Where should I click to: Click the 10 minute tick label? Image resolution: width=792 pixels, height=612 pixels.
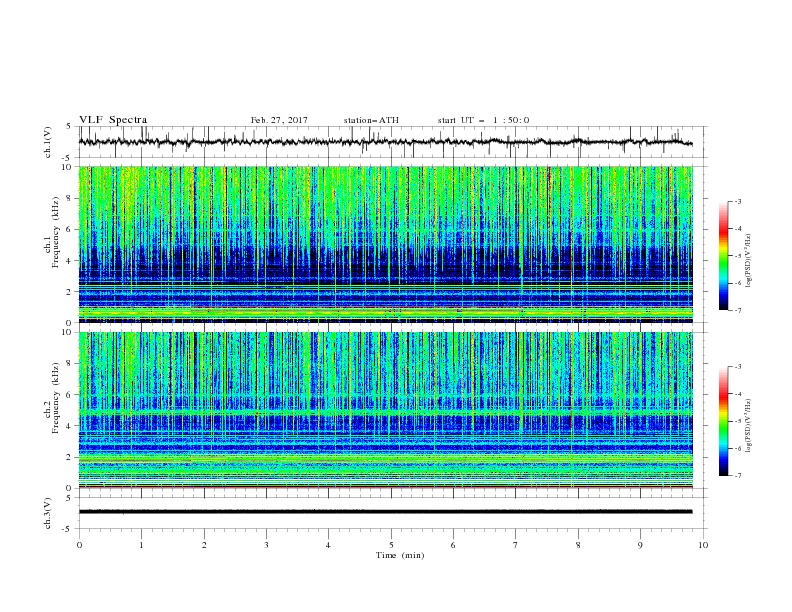(x=703, y=545)
